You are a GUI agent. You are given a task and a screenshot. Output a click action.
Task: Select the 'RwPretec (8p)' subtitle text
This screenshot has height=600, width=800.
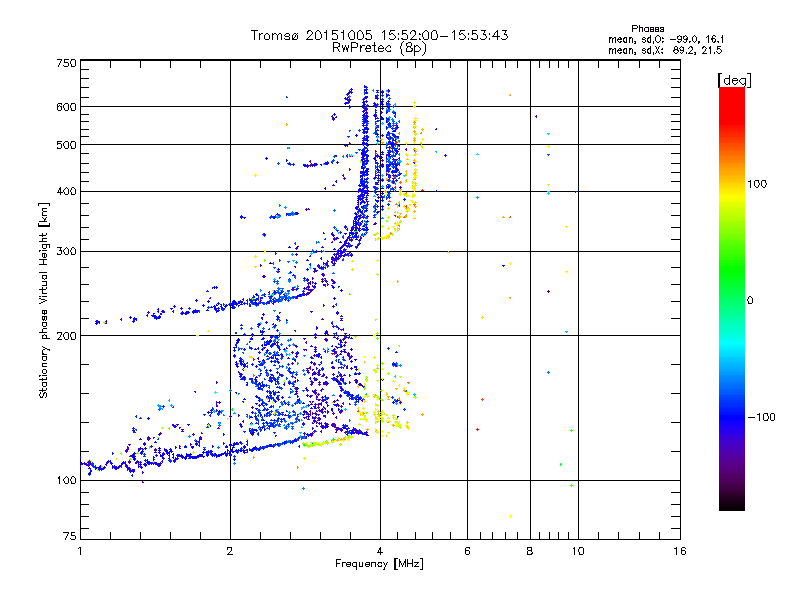[379, 48]
